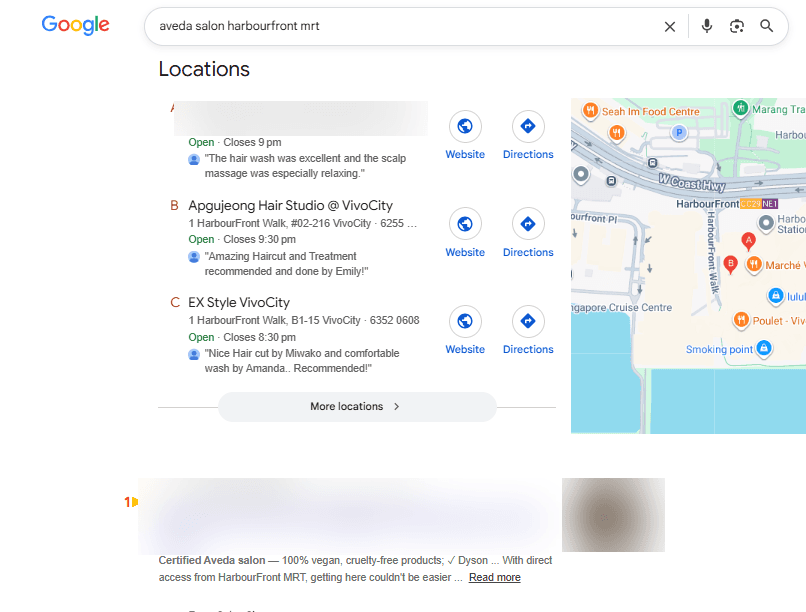Click the Smoking point marker icon
806x612 pixels.
[x=764, y=348]
